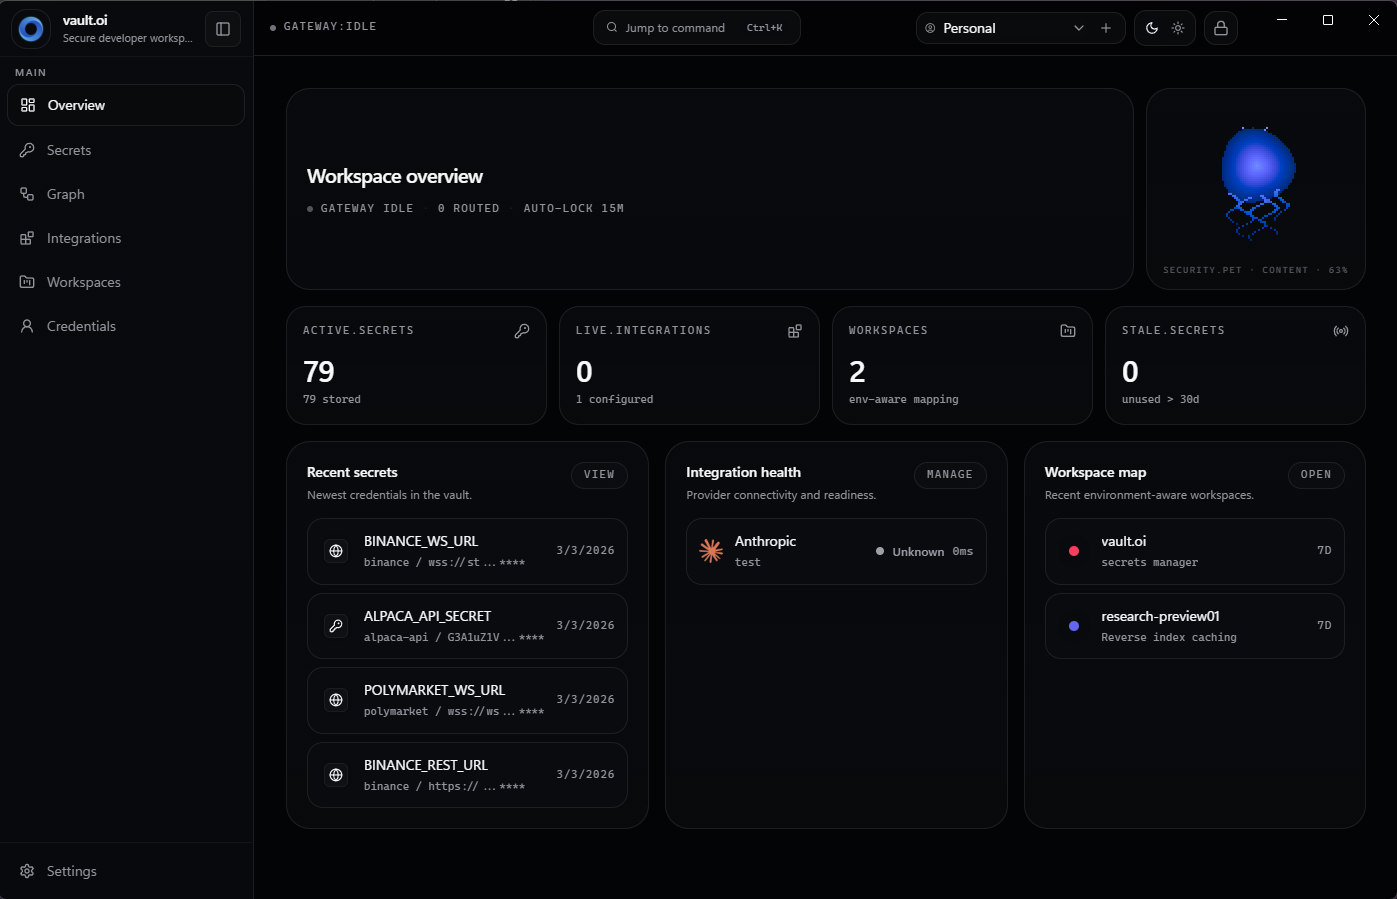Click VIEW on the Recent secrets card
1397x899 pixels.
pos(599,475)
